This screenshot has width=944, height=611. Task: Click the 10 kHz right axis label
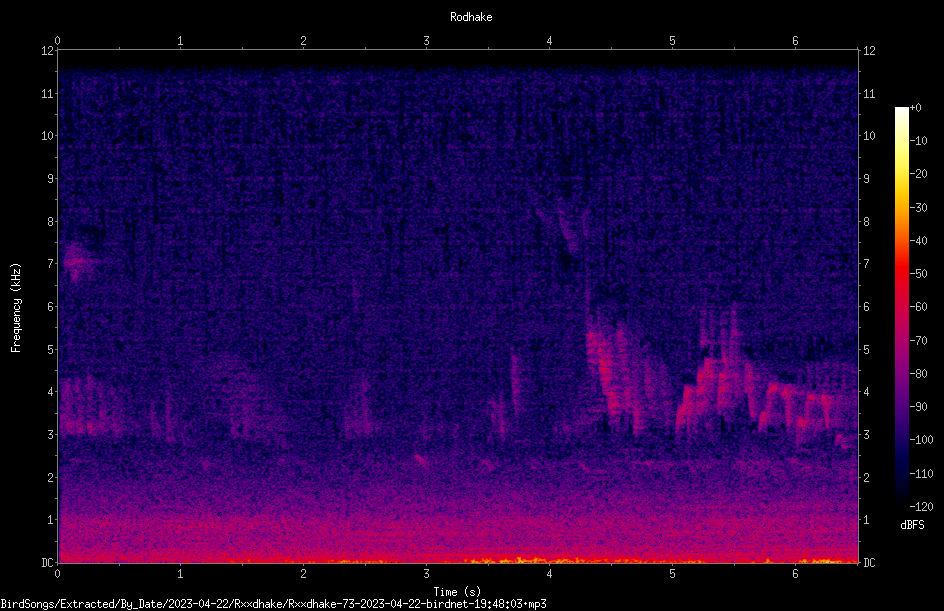[x=869, y=136]
